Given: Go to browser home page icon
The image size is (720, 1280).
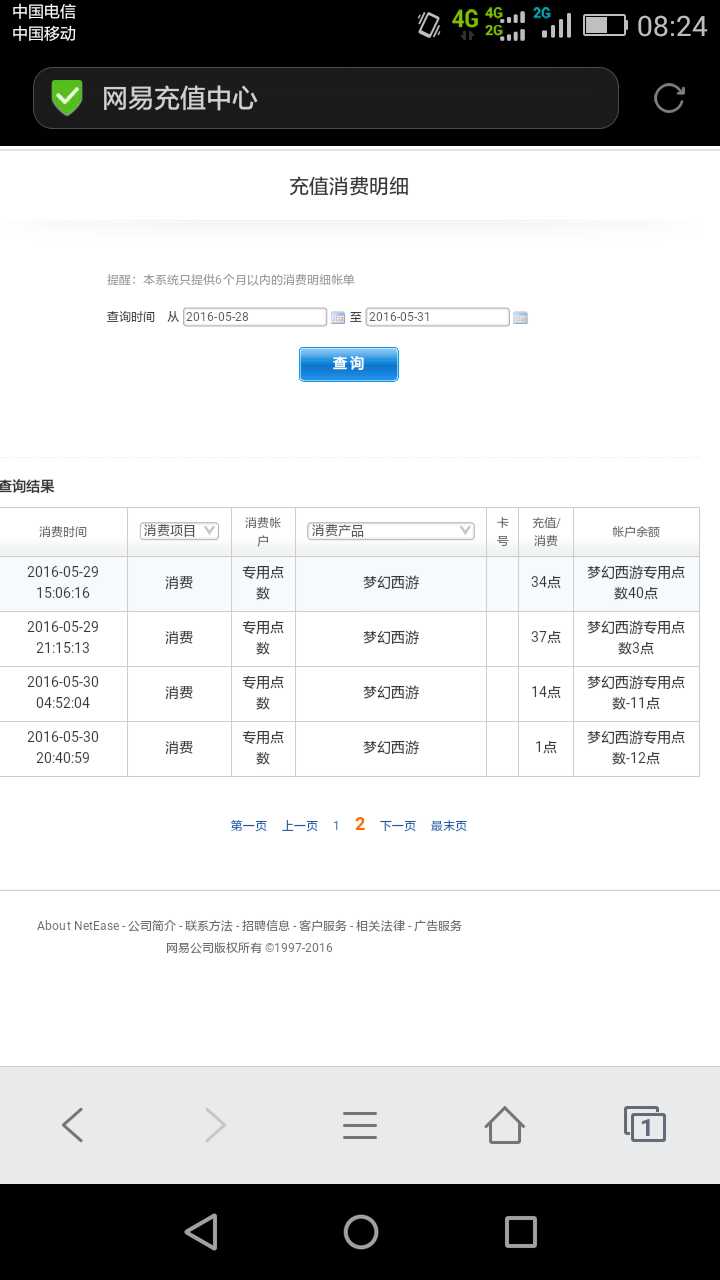Looking at the screenshot, I should pyautogui.click(x=504, y=1125).
